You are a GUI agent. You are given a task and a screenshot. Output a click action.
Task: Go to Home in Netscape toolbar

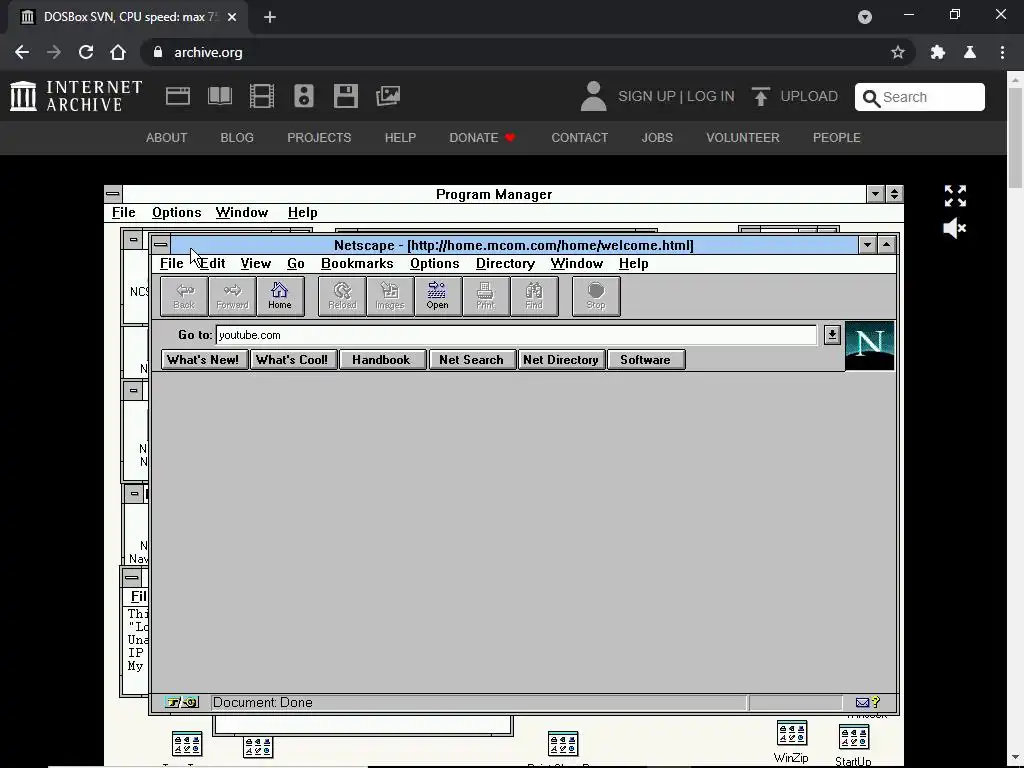(280, 296)
